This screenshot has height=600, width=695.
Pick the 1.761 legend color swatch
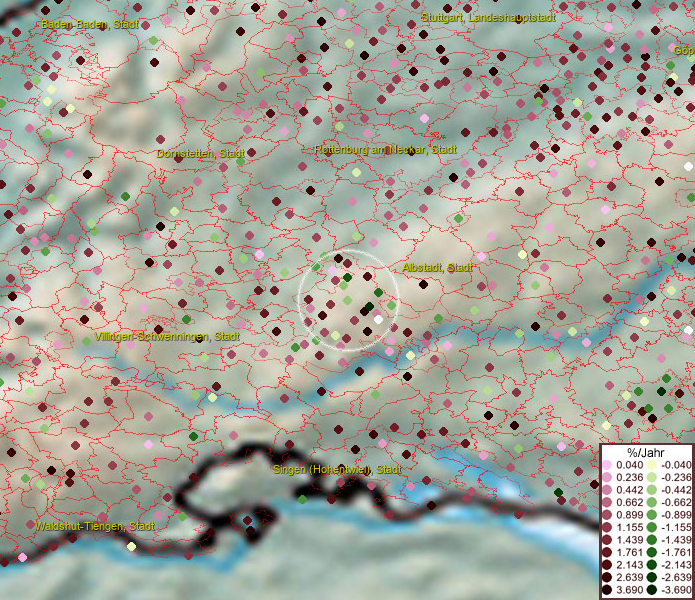click(x=607, y=552)
